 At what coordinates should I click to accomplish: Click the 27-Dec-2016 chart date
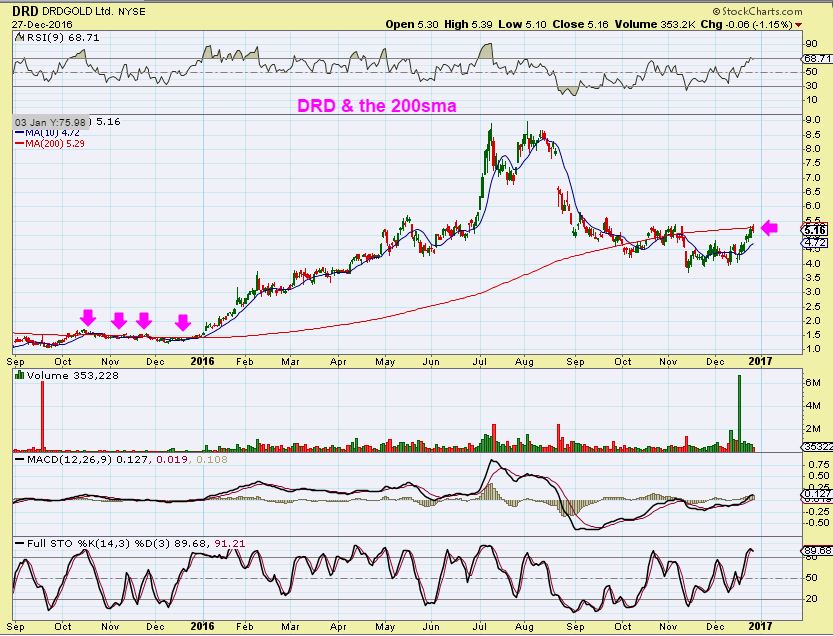(42, 24)
